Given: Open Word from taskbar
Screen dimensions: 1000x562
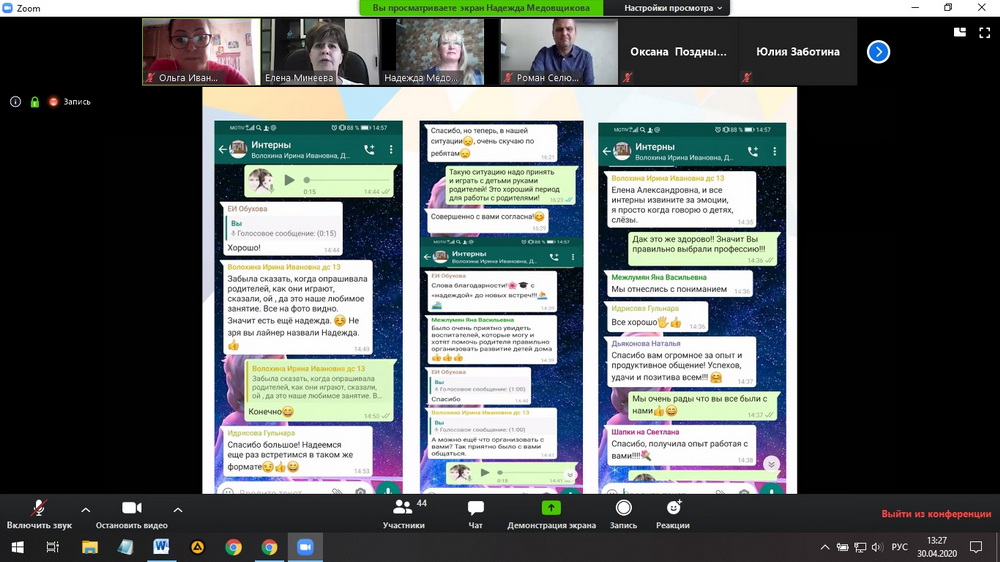Looking at the screenshot, I should (x=161, y=547).
